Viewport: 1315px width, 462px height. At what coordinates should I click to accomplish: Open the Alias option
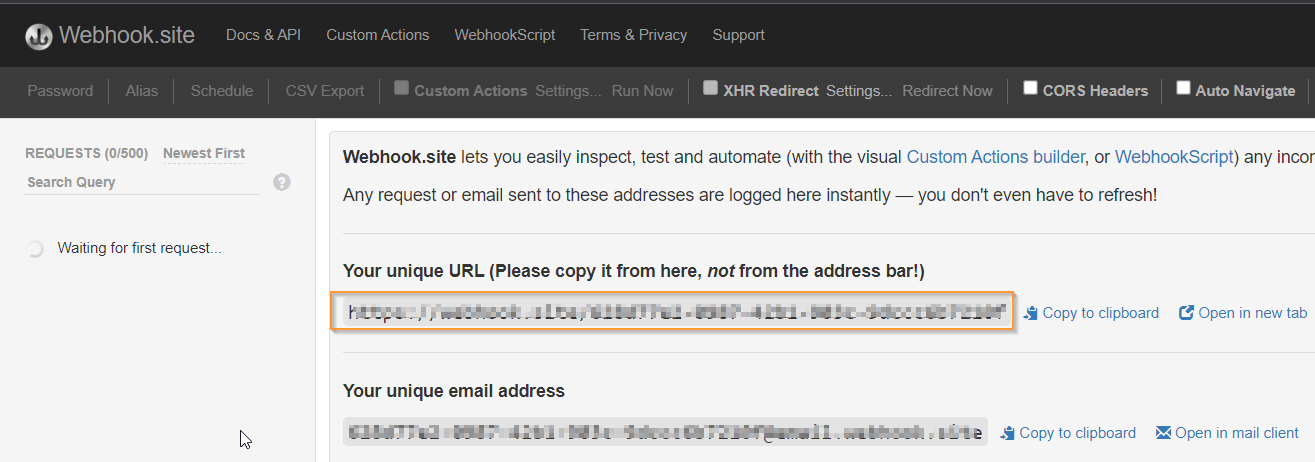tap(142, 91)
